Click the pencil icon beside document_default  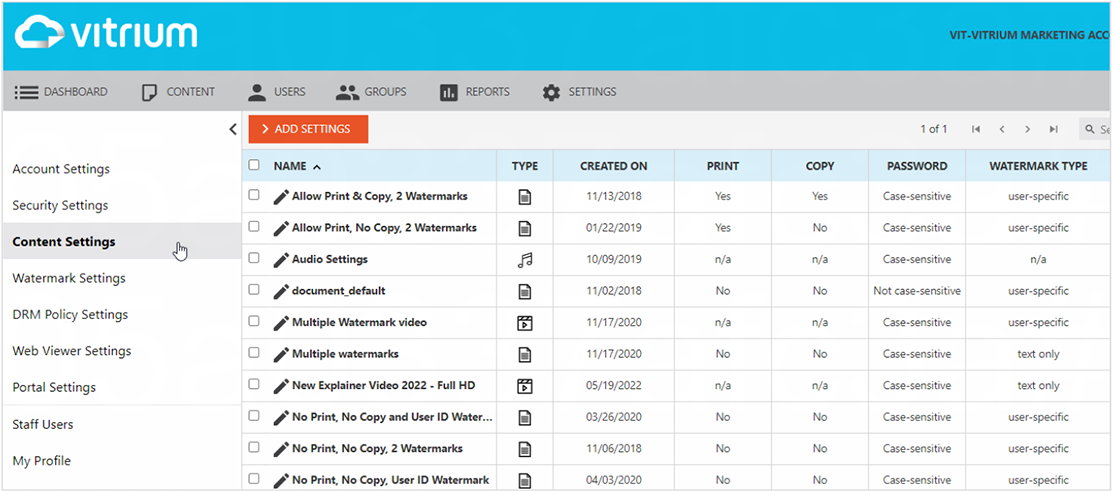coord(281,291)
